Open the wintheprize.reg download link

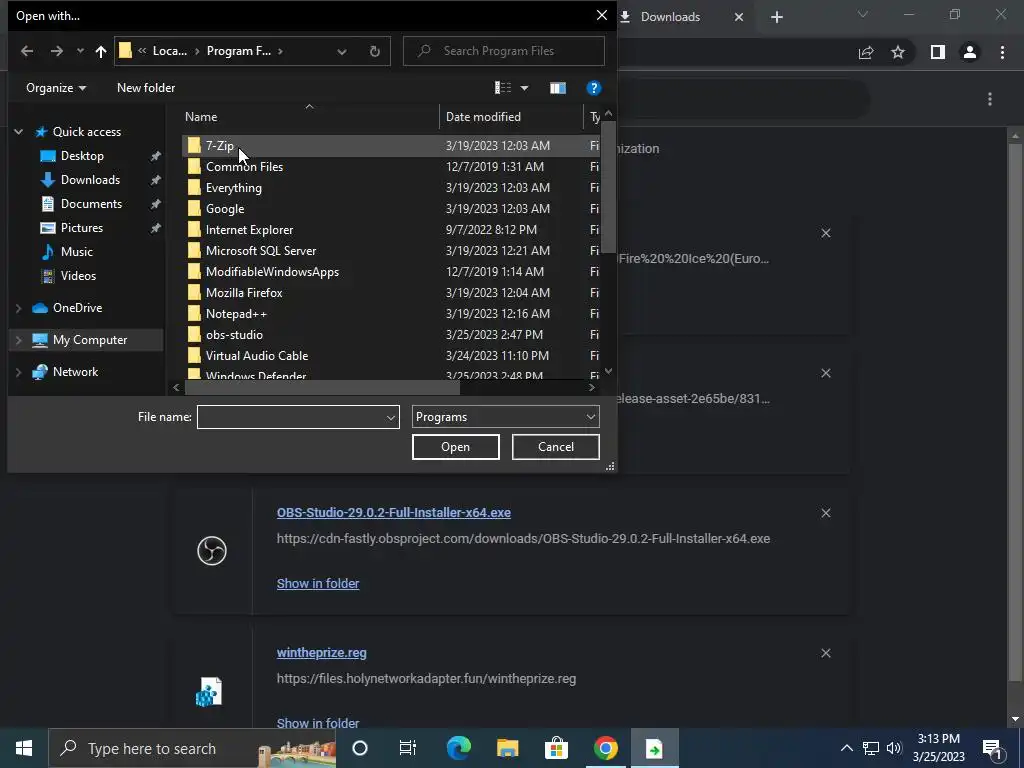(x=321, y=652)
